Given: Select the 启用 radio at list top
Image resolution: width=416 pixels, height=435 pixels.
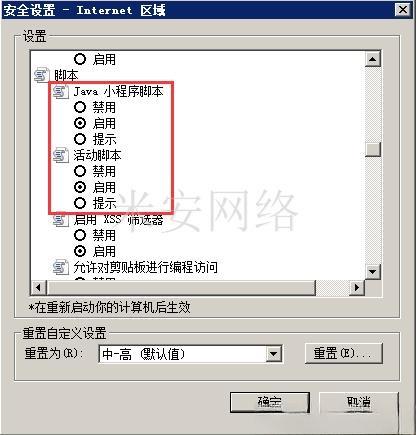Looking at the screenshot, I should click(x=80, y=59).
